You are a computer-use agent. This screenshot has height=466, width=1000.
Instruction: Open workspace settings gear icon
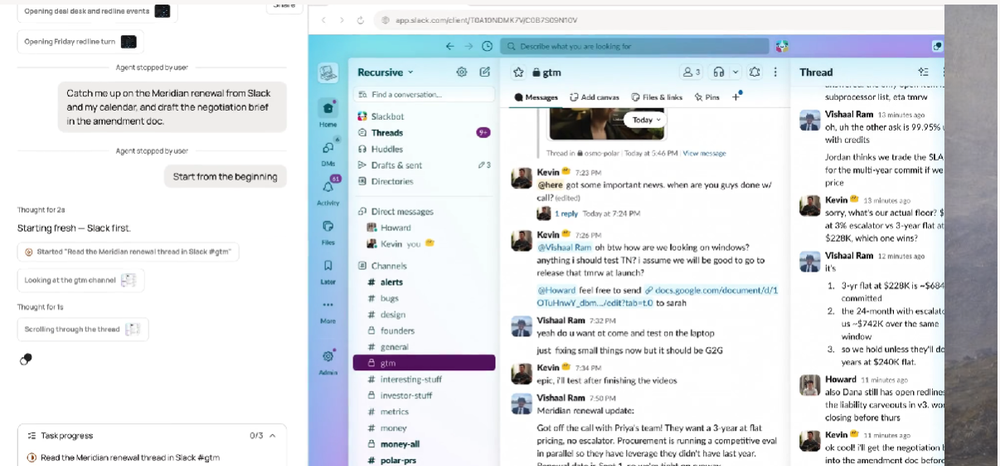pos(462,72)
